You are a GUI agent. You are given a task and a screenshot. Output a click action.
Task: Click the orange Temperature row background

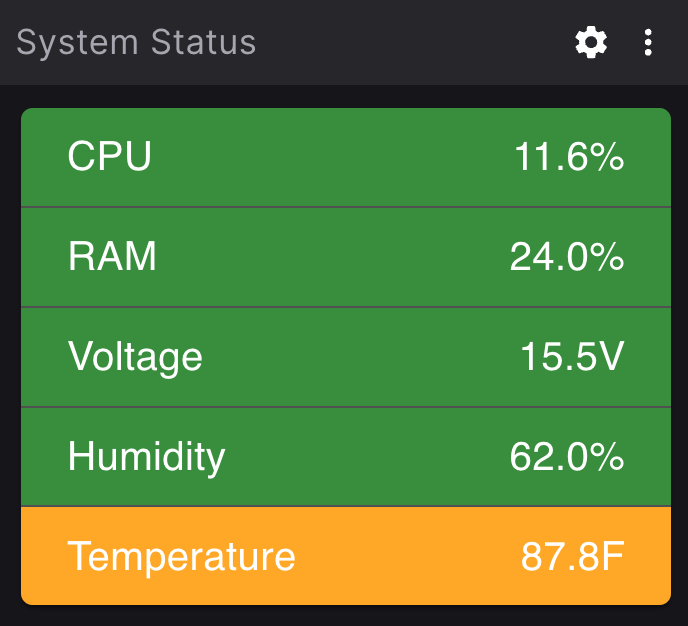(x=400, y=556)
